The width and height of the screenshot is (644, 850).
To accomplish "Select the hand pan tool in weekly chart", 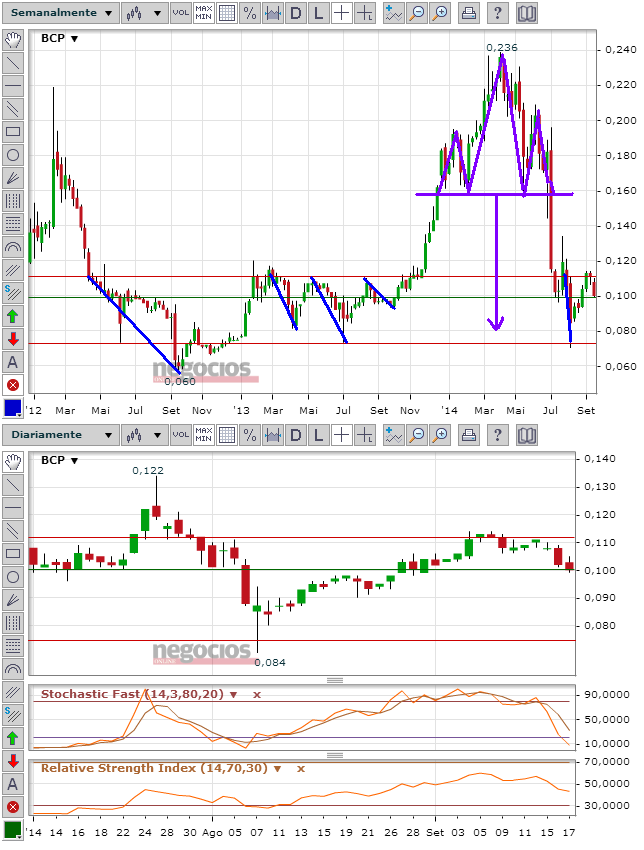I will tap(12, 40).
